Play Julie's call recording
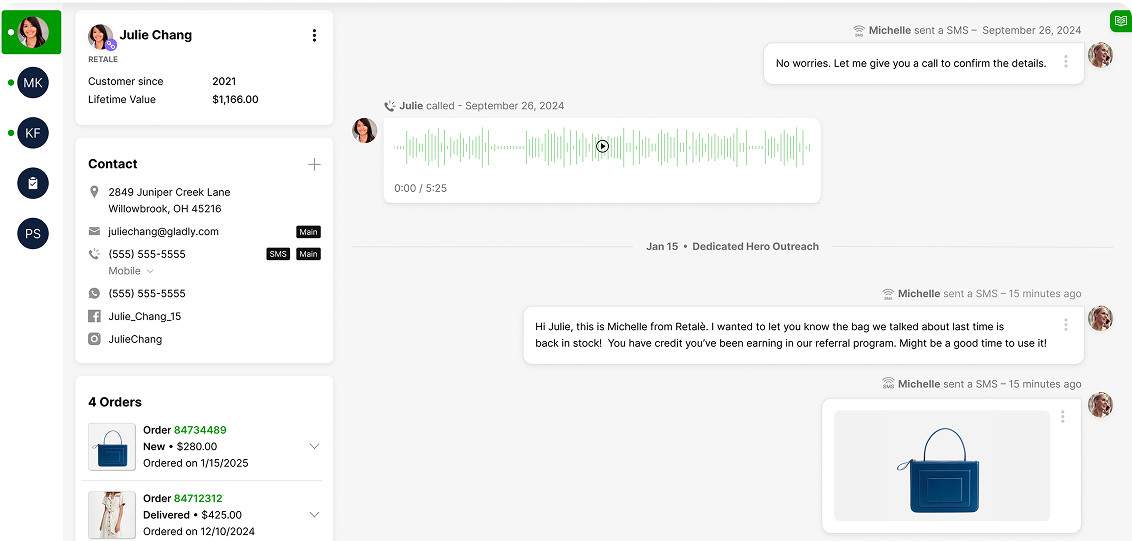The height and width of the screenshot is (541, 1132). point(603,147)
